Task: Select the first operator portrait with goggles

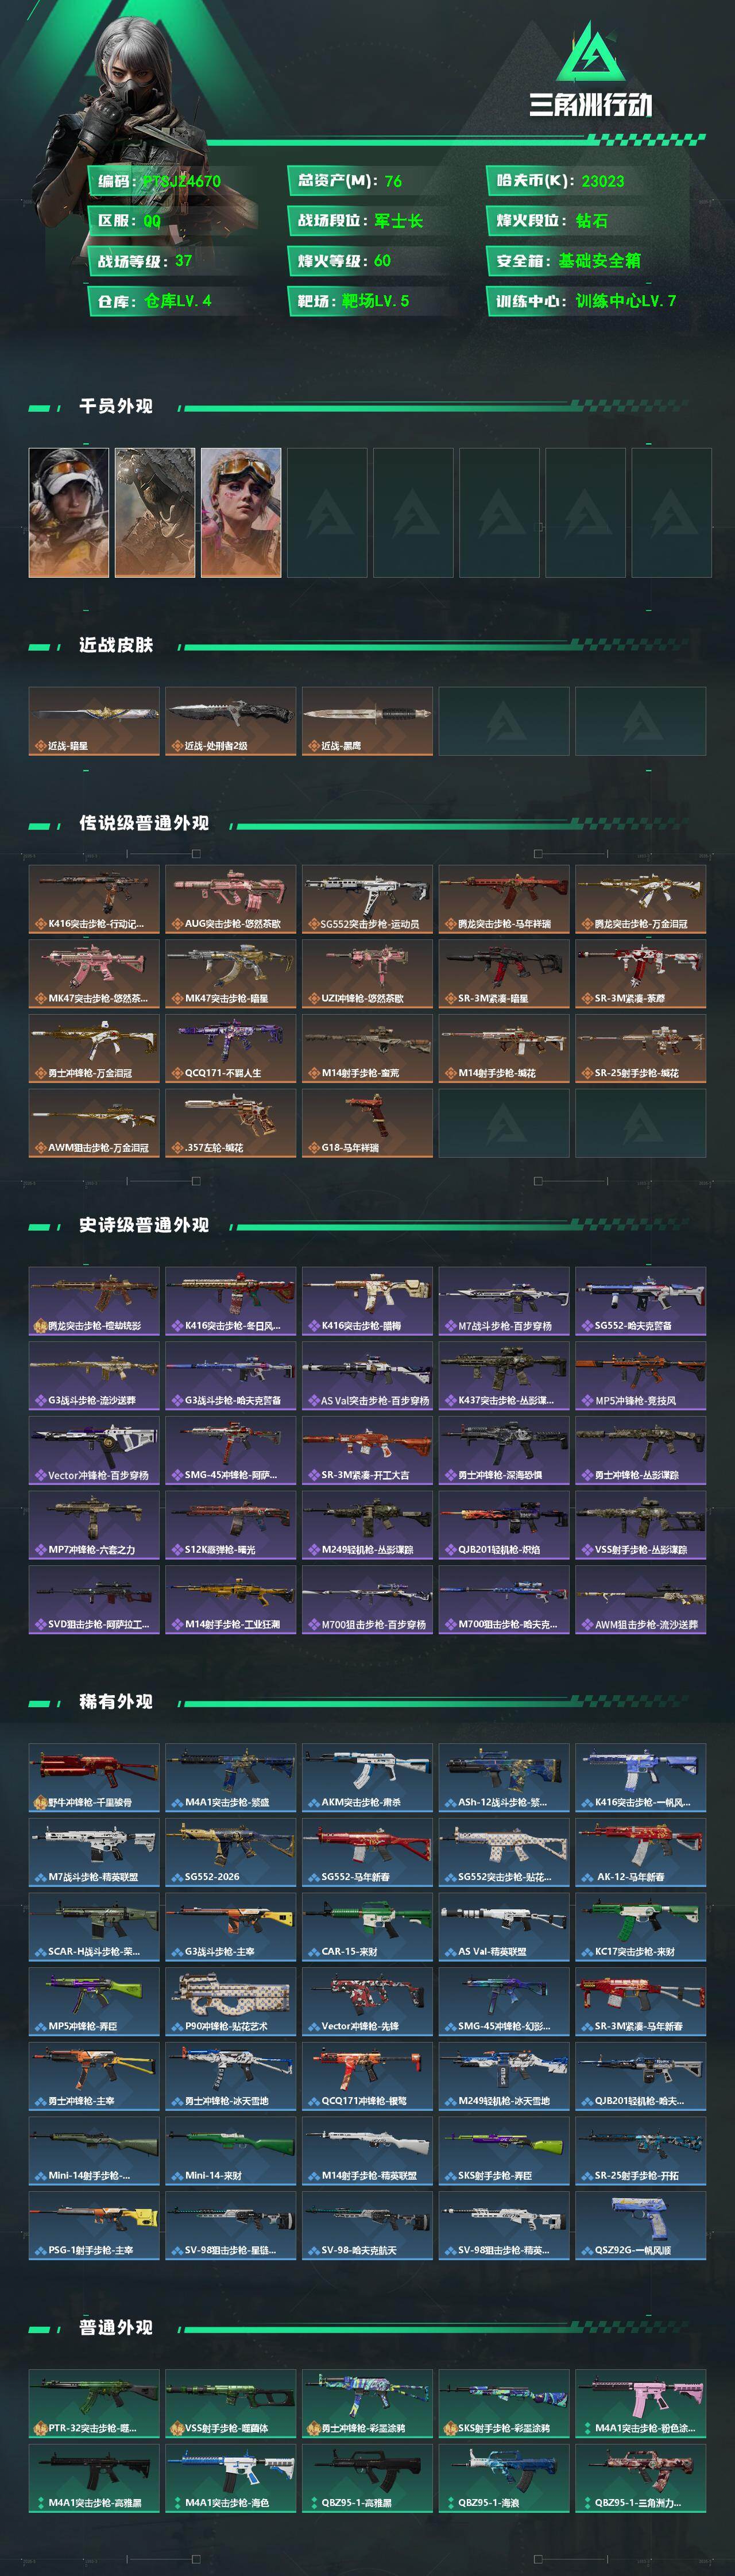Action: click(x=69, y=512)
